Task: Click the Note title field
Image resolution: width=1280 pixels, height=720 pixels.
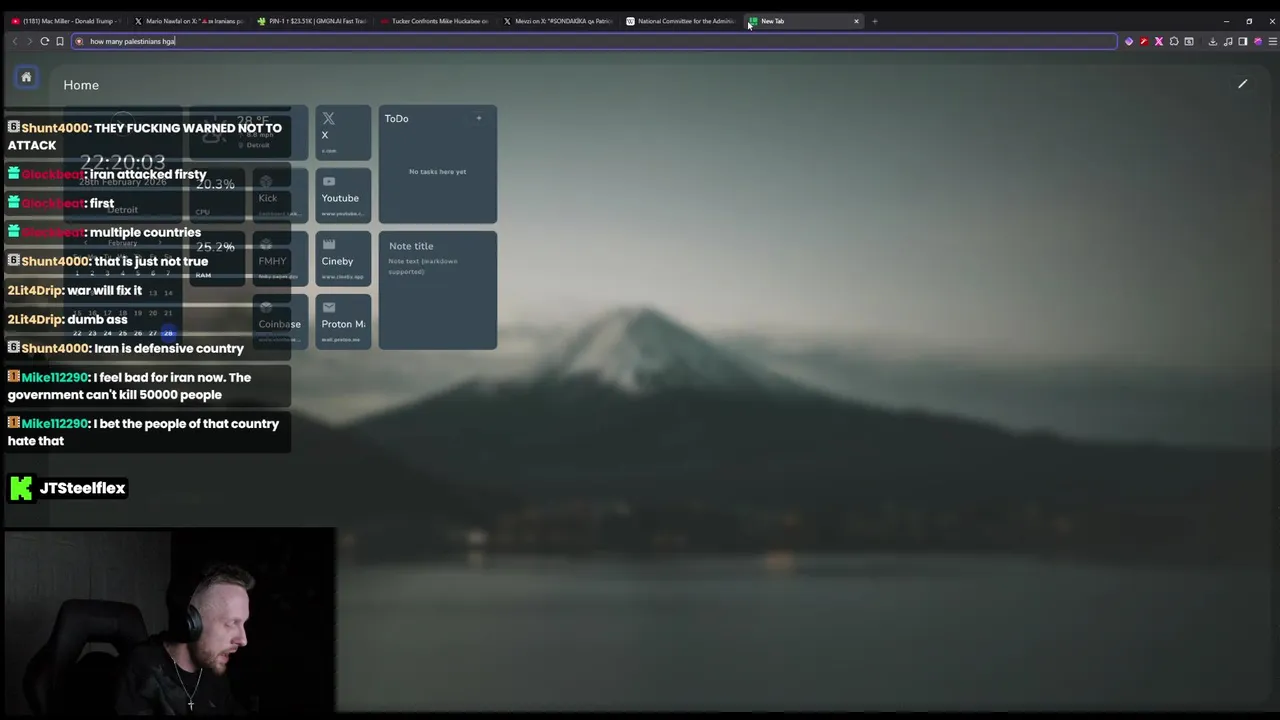Action: coord(411,246)
